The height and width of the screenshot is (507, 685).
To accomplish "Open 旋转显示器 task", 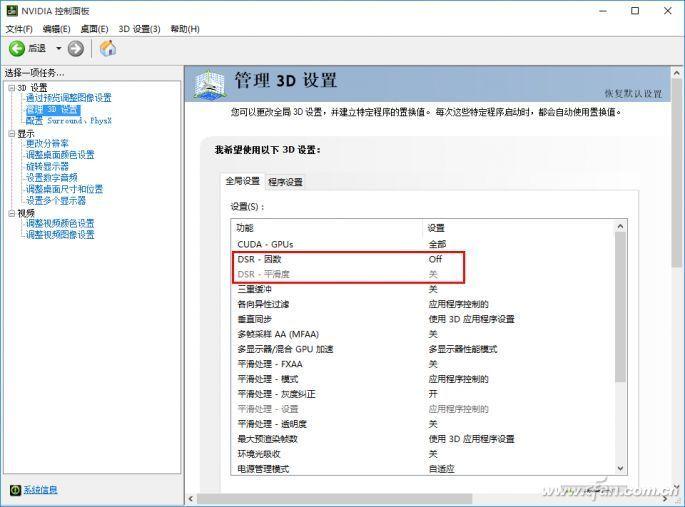I will pos(47,166).
